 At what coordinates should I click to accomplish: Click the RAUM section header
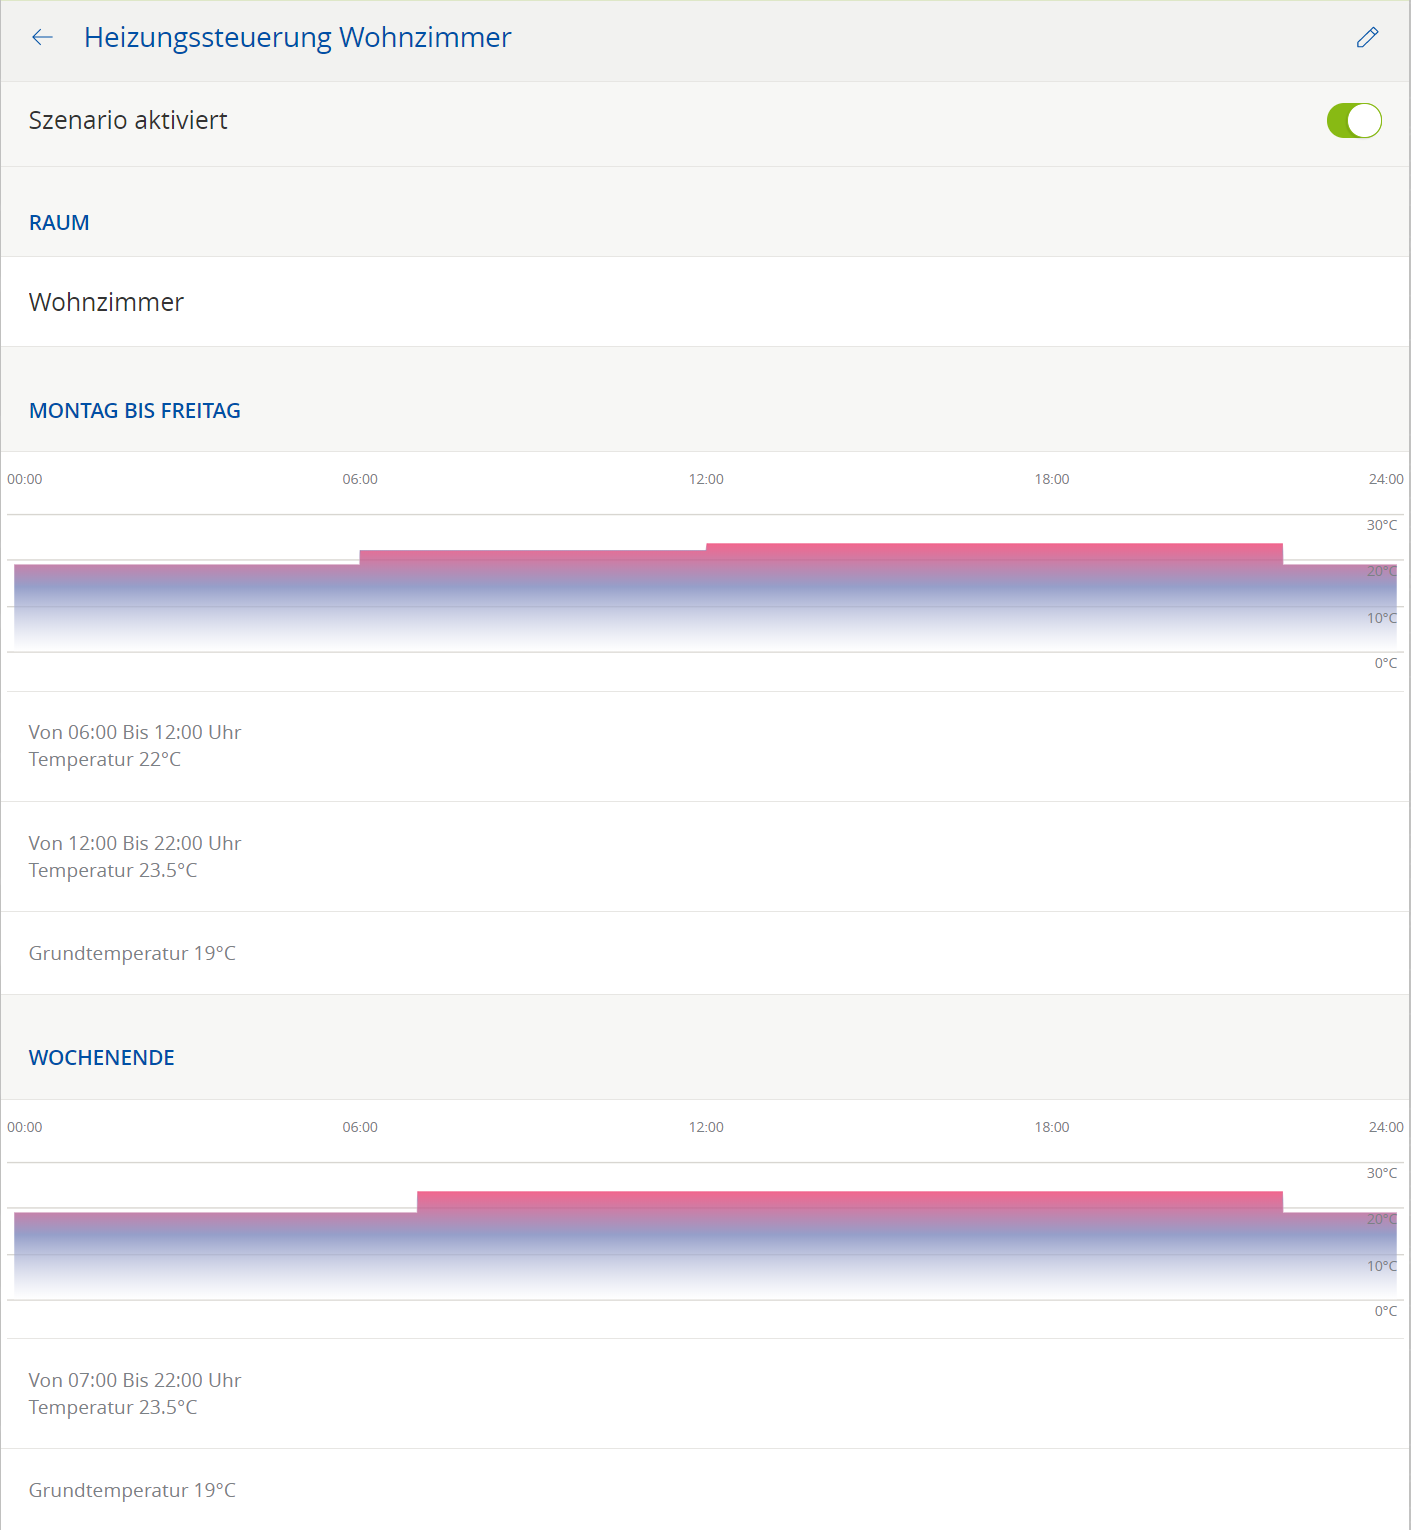(x=59, y=223)
